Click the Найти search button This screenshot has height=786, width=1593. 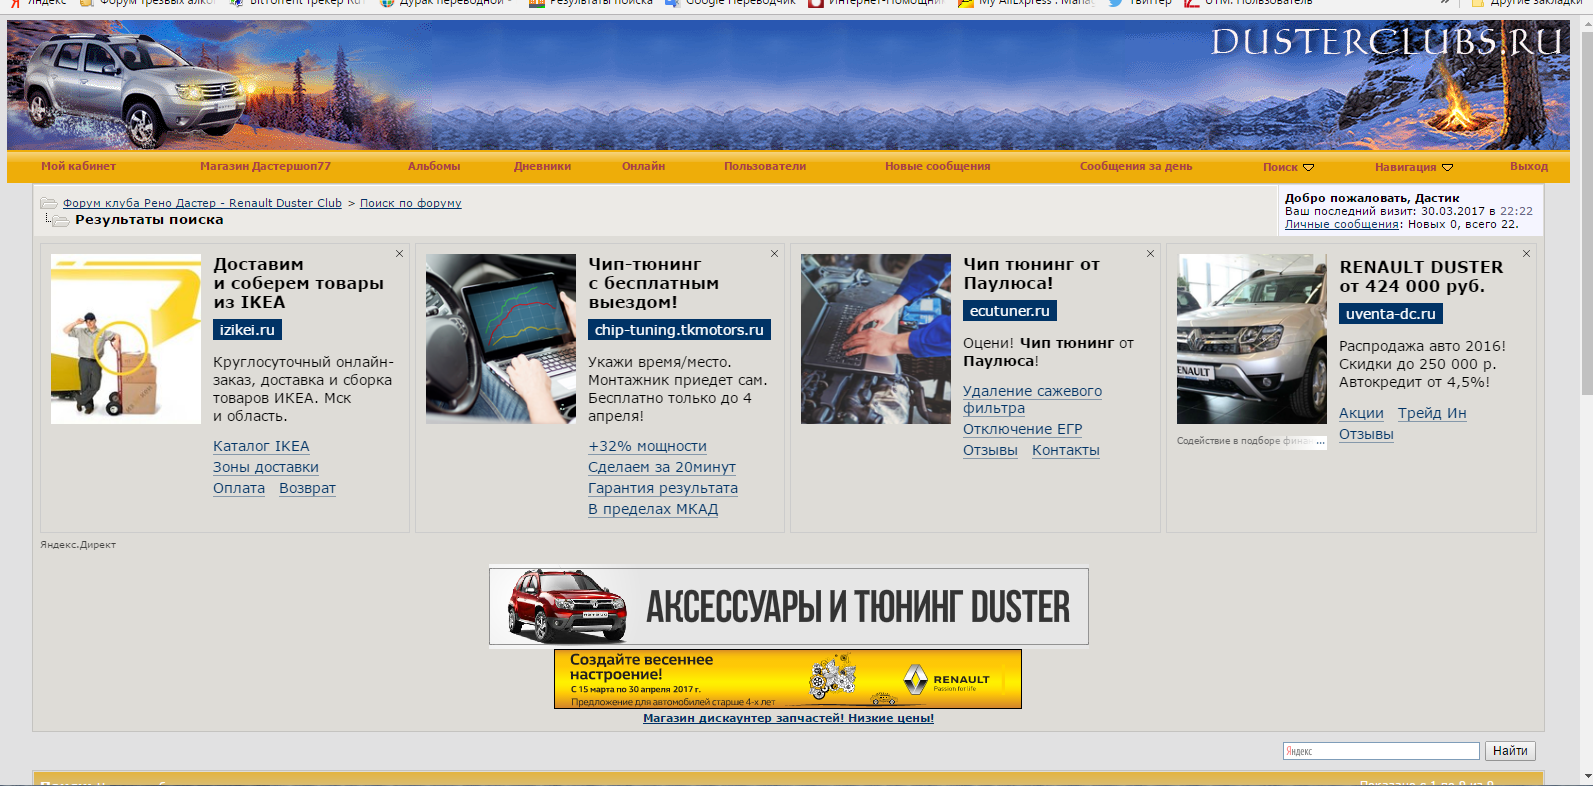click(1510, 751)
